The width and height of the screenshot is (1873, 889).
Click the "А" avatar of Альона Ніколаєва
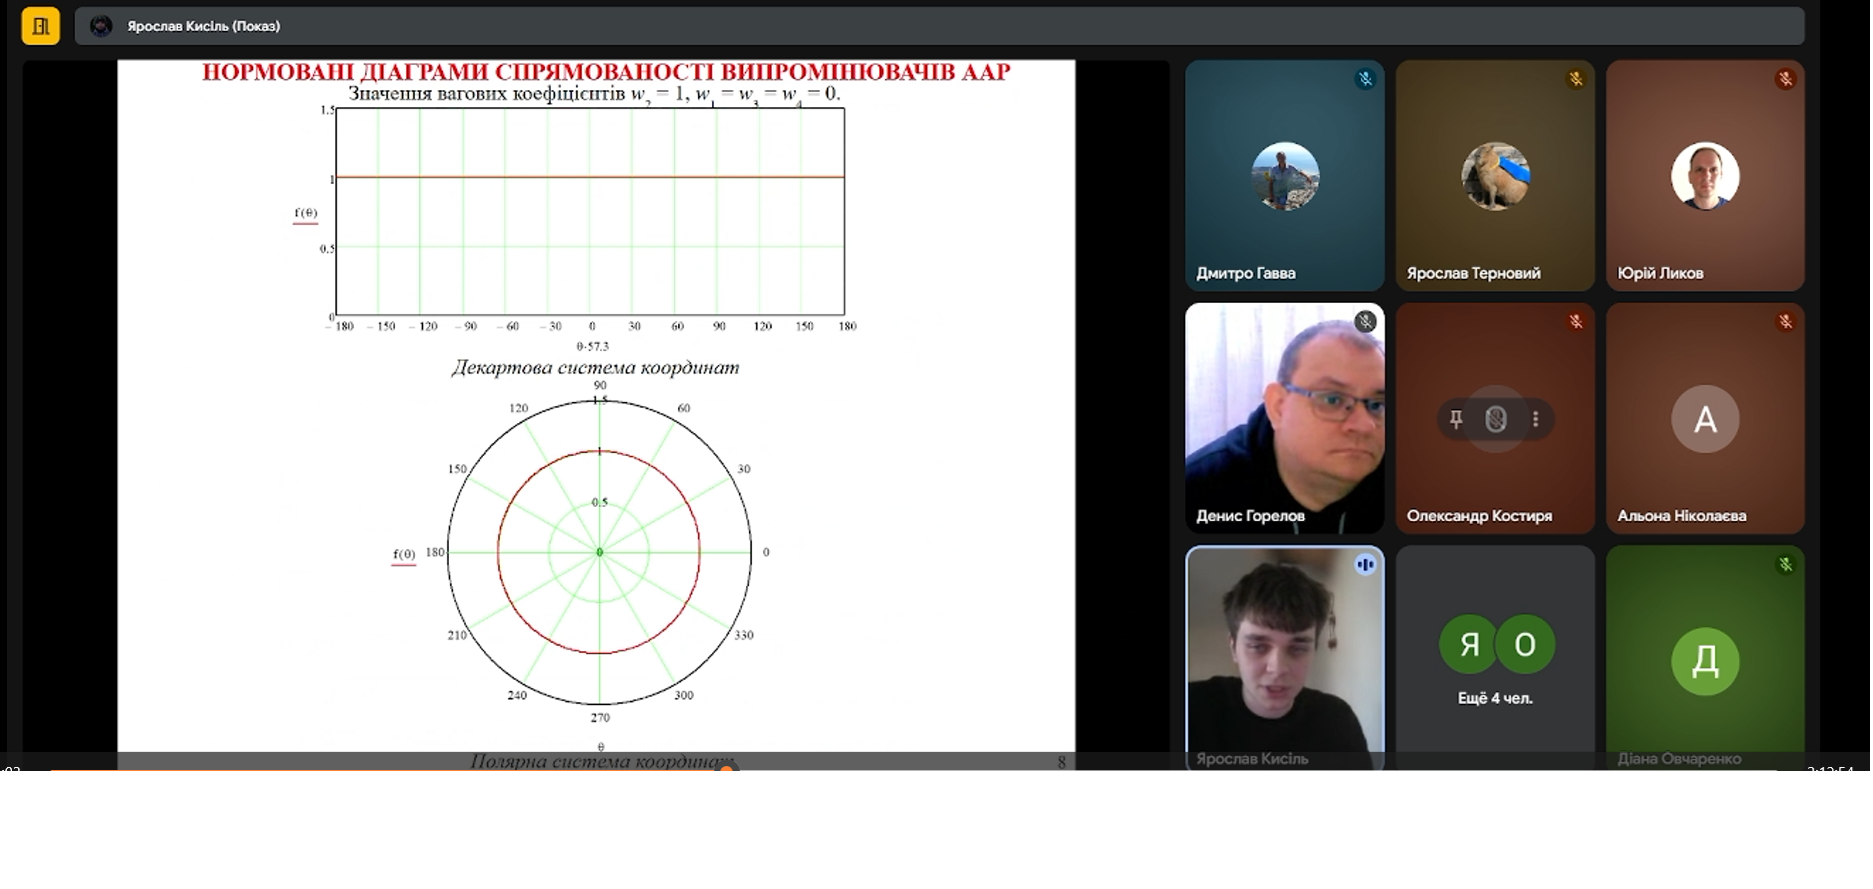pyautogui.click(x=1705, y=419)
